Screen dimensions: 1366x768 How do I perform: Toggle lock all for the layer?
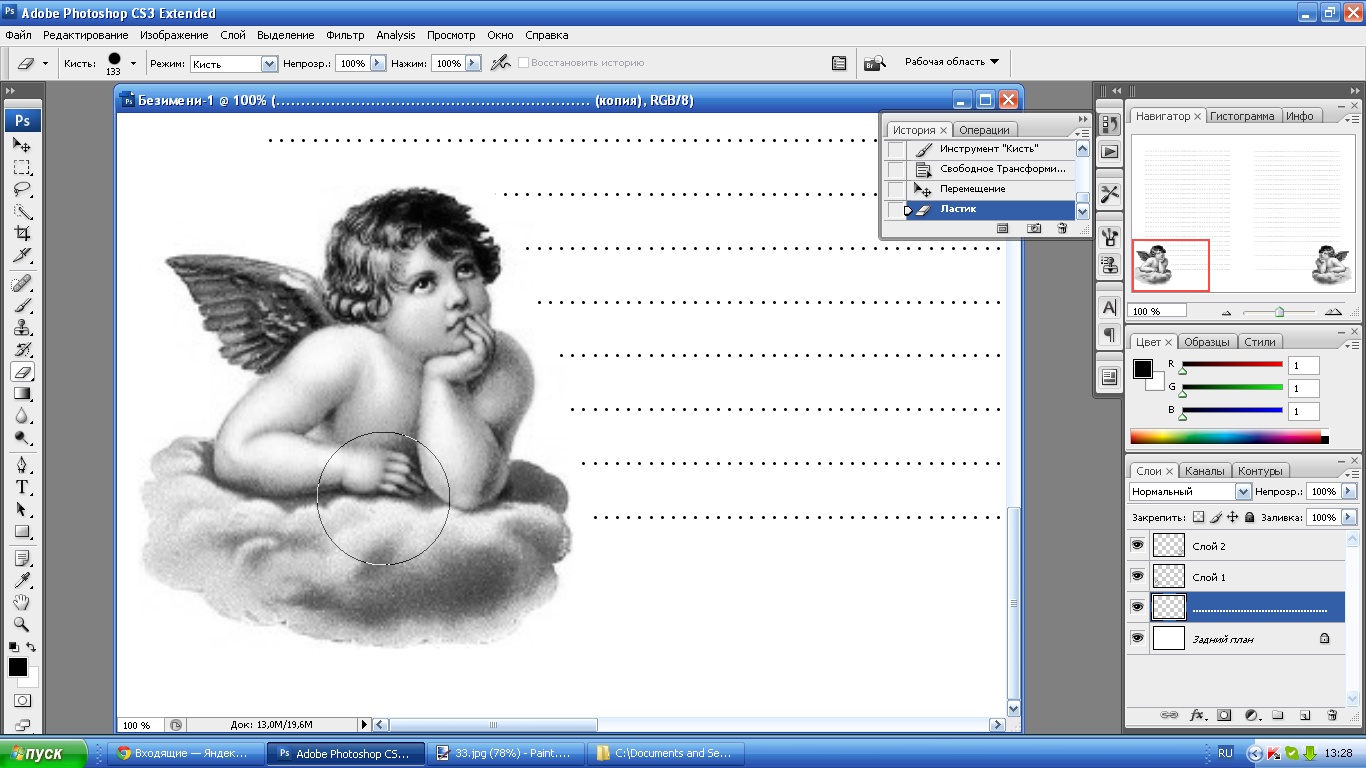pyautogui.click(x=1249, y=517)
